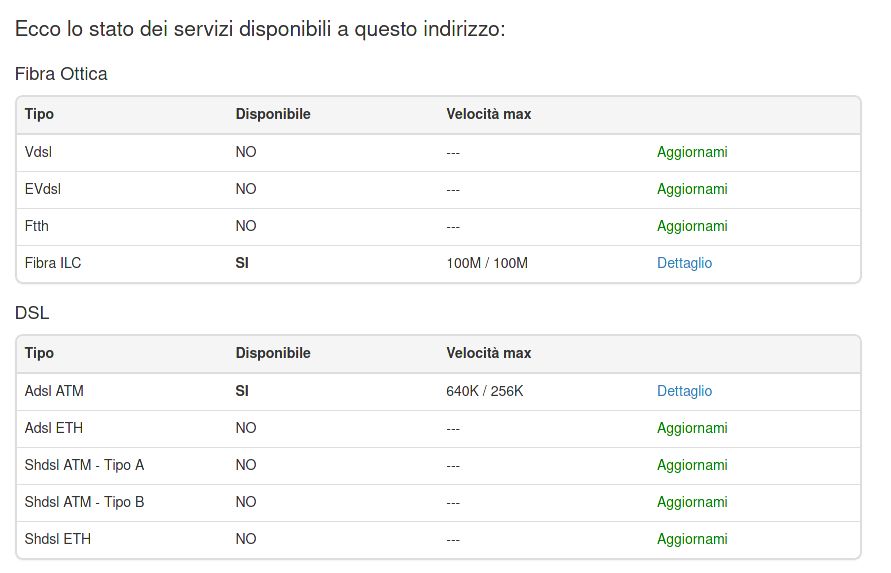This screenshot has width=891, height=573.
Task: Click Aggiornami link in the Ftth row
Action: click(692, 227)
